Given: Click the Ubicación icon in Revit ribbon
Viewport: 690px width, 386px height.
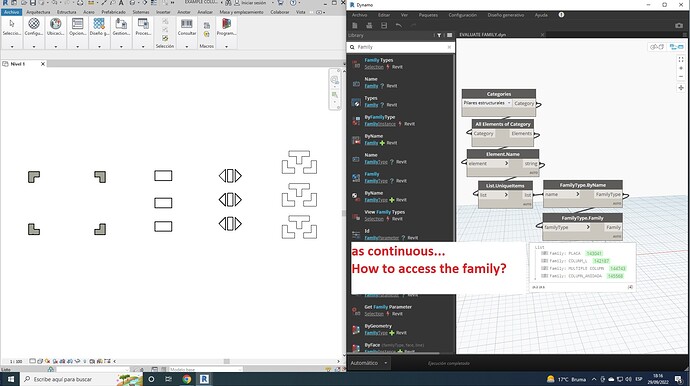Looking at the screenshot, I should [55, 27].
